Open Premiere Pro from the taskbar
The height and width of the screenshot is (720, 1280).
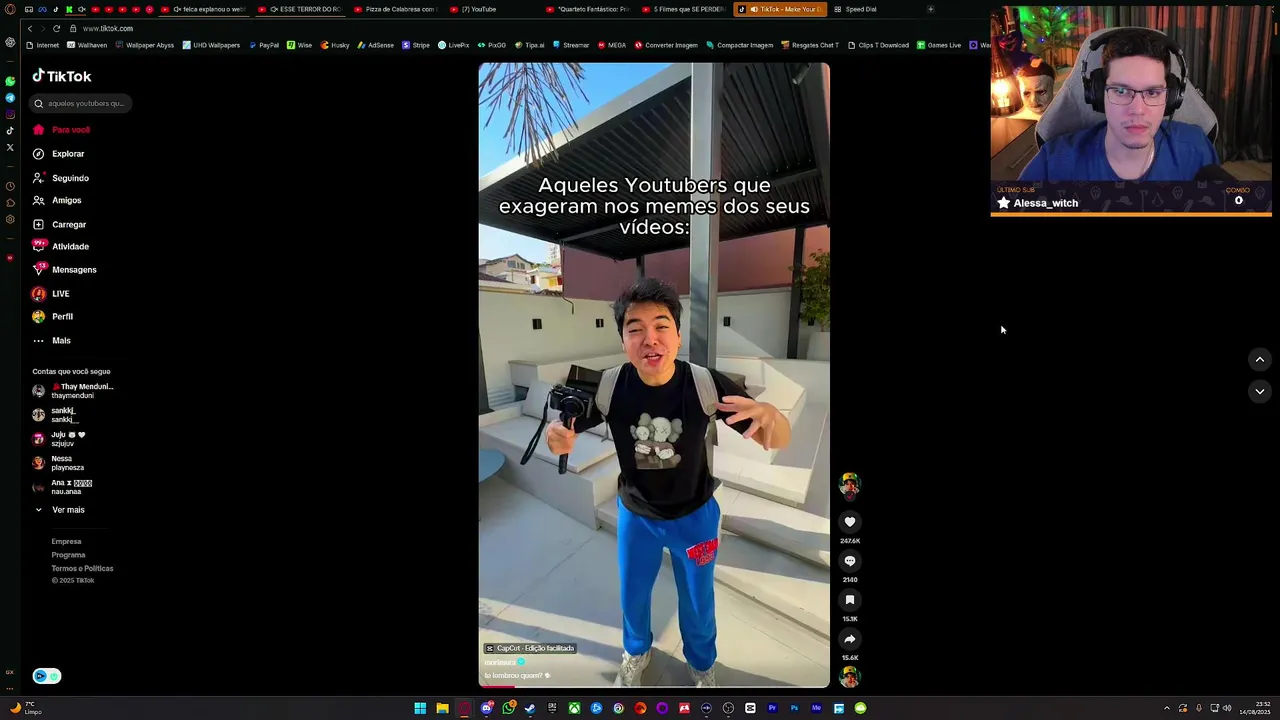click(772, 708)
